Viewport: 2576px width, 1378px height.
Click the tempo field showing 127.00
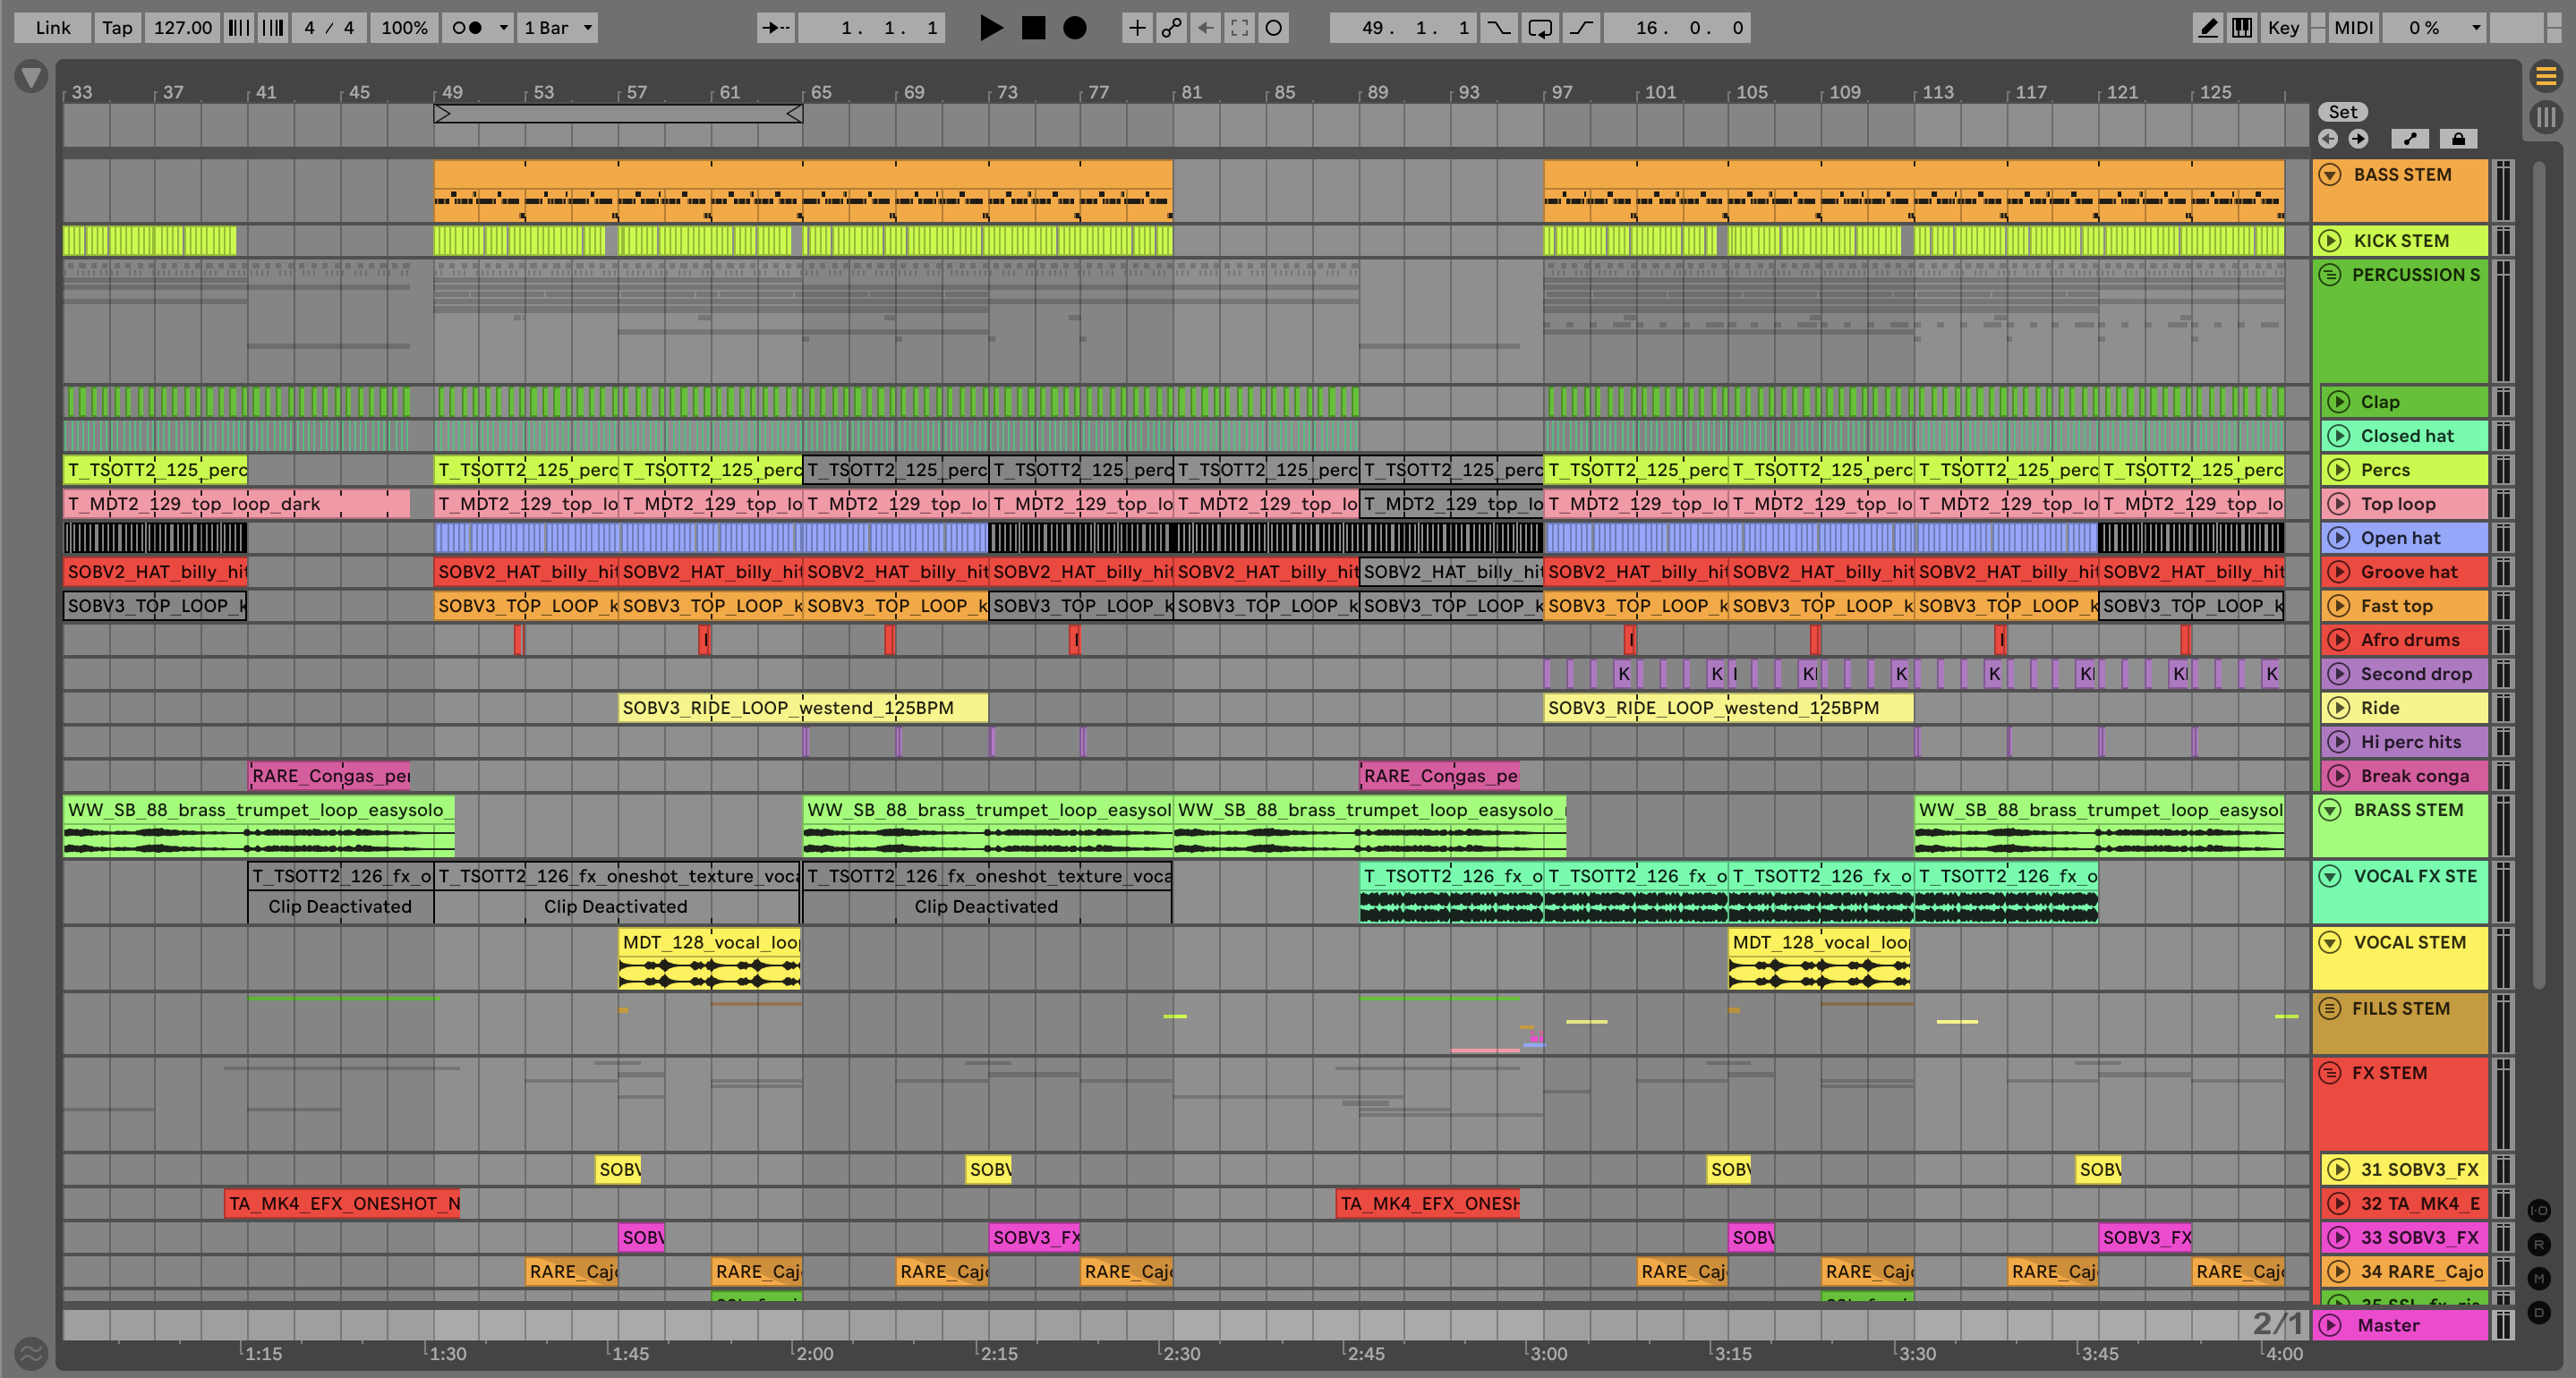click(x=182, y=28)
